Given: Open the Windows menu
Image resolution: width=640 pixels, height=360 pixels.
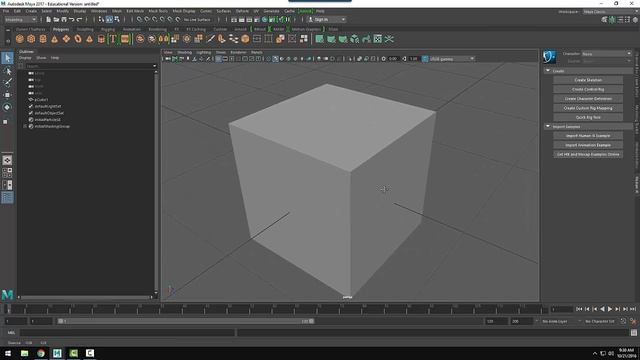Looking at the screenshot, I should pyautogui.click(x=99, y=11).
